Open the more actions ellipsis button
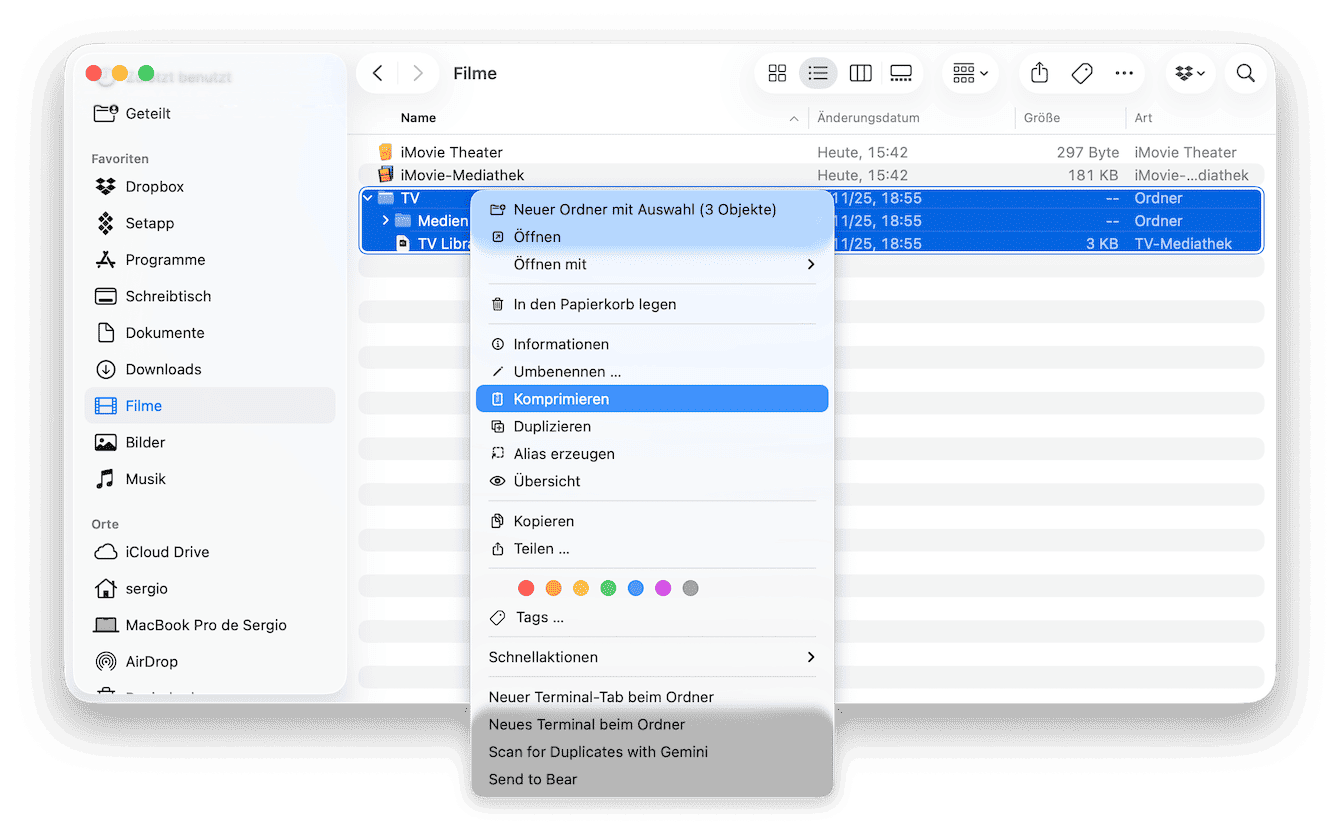 pyautogui.click(x=1124, y=73)
